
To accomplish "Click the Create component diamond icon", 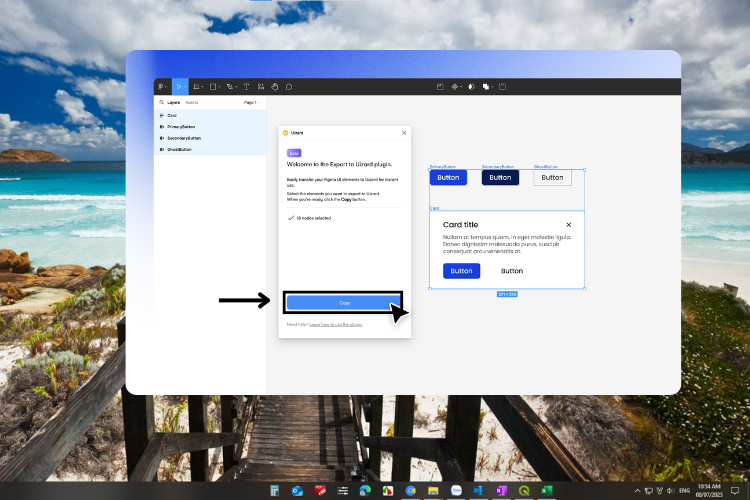I will click(454, 87).
